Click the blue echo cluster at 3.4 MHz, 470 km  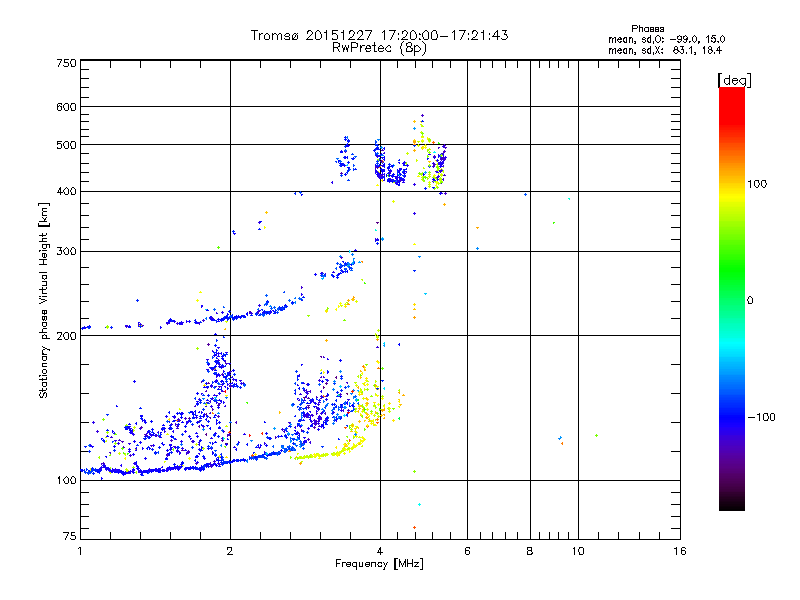[346, 158]
